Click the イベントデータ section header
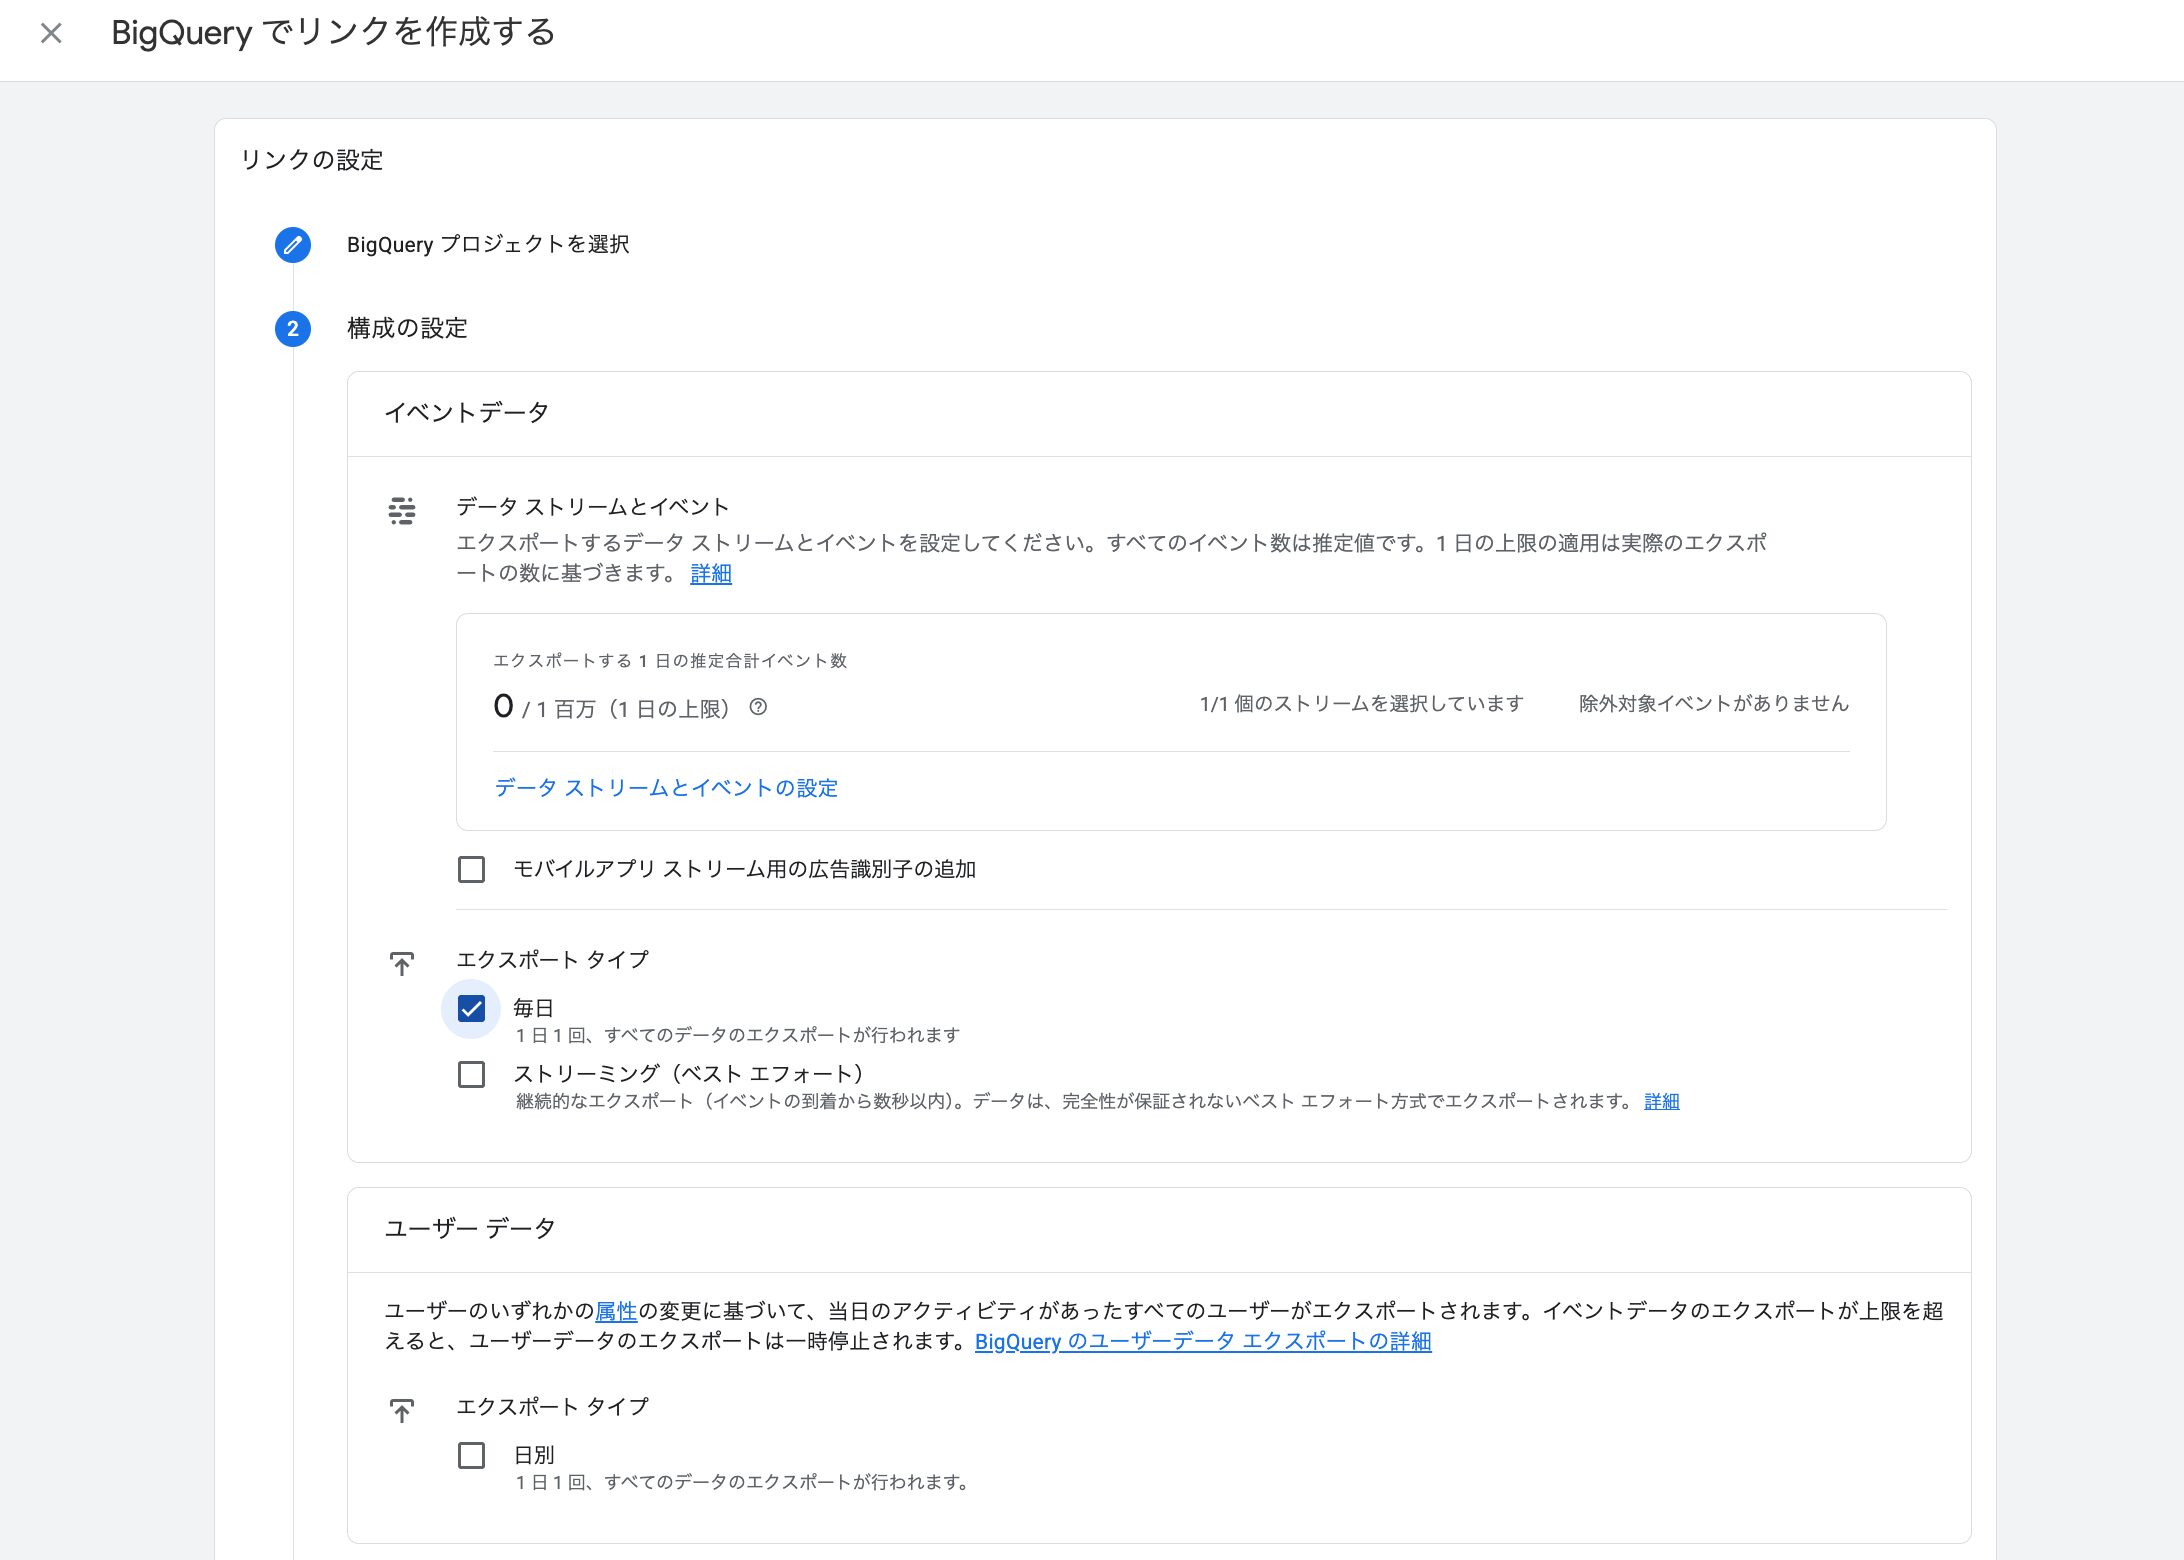This screenshot has width=2184, height=1560. (x=467, y=413)
